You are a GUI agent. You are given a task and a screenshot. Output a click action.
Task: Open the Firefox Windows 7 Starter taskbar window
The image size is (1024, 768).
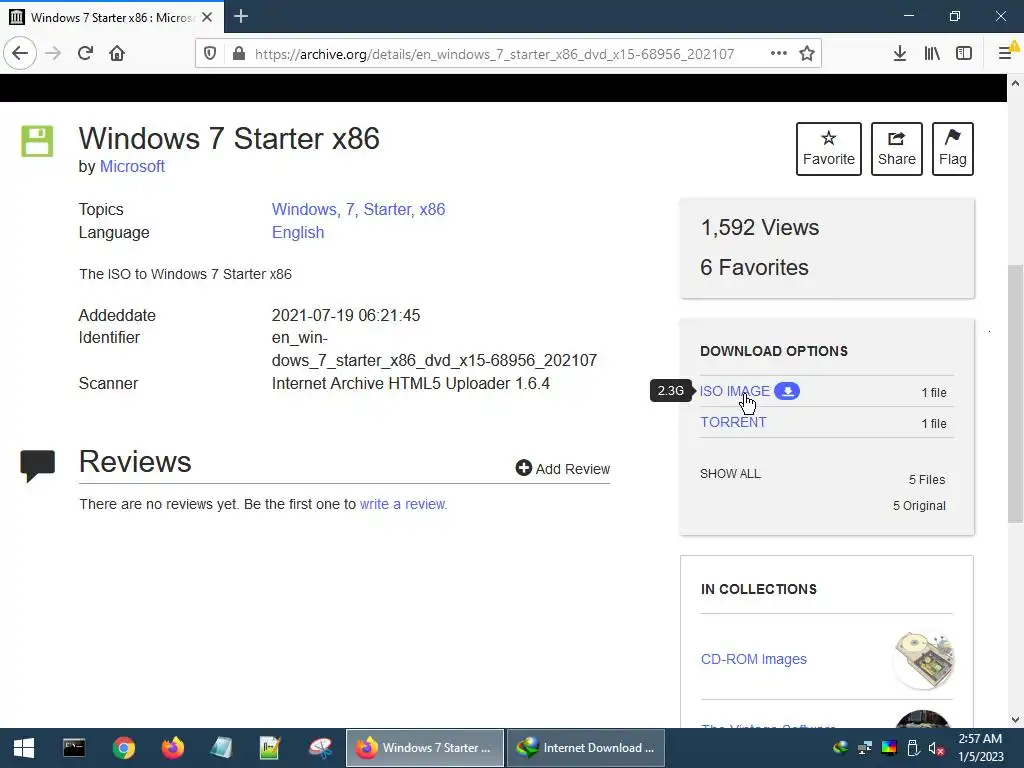click(424, 748)
